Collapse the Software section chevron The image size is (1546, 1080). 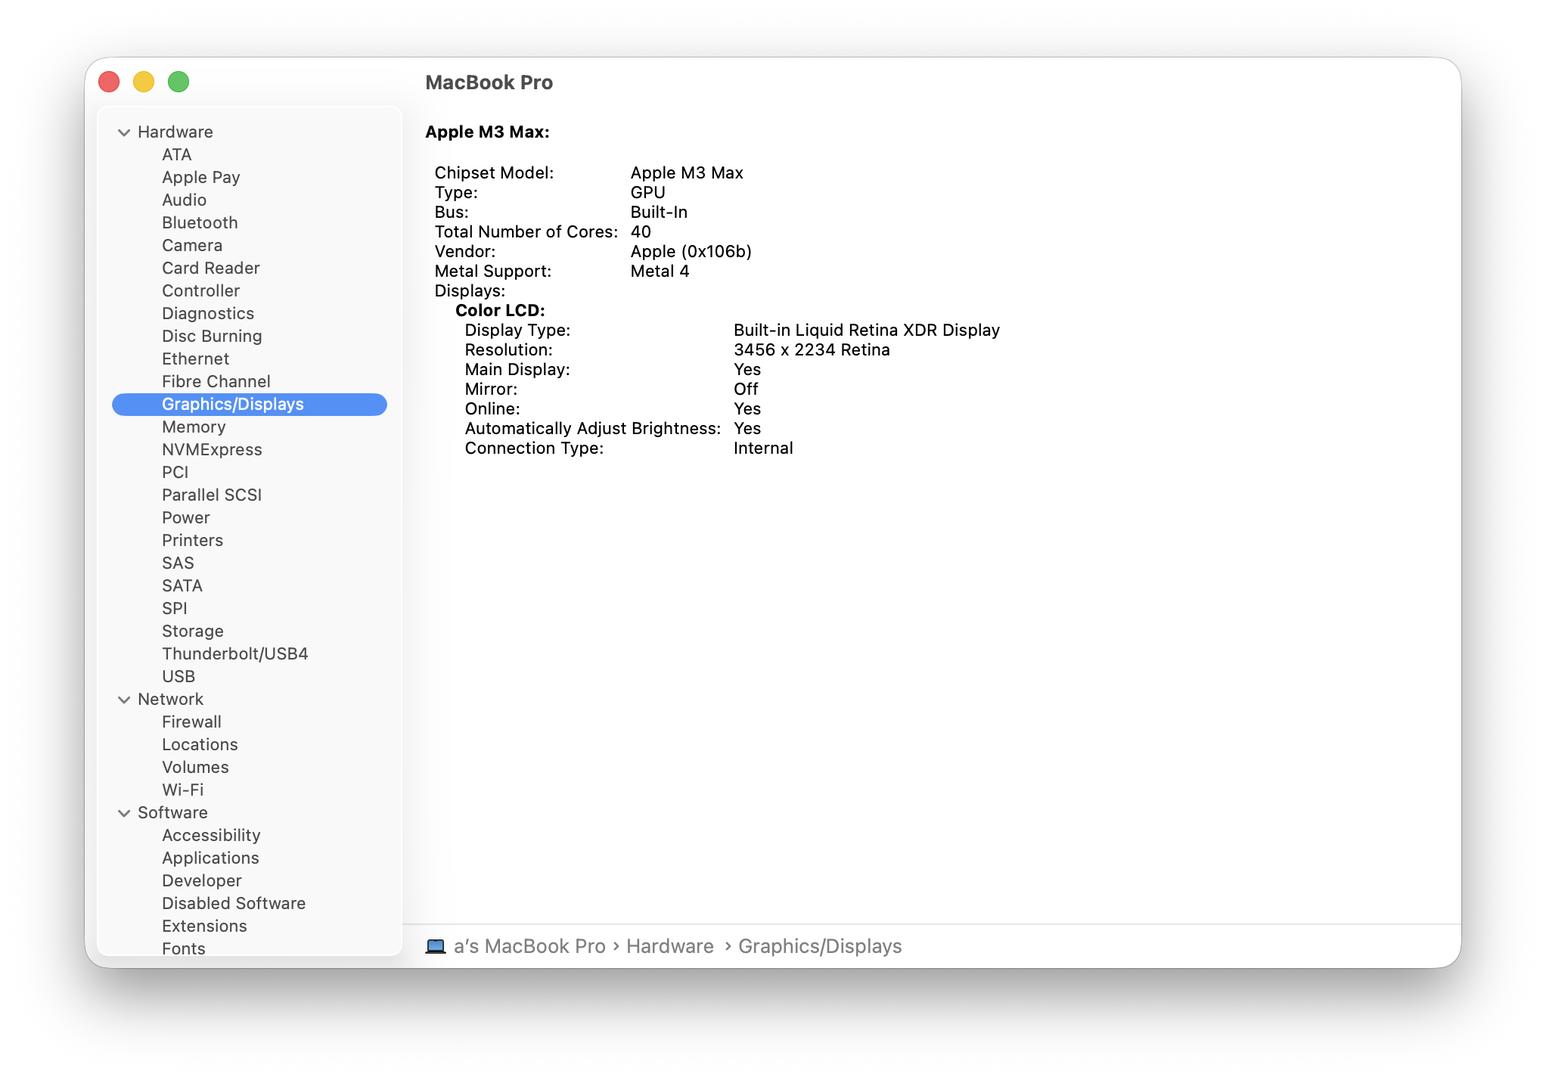(x=124, y=813)
